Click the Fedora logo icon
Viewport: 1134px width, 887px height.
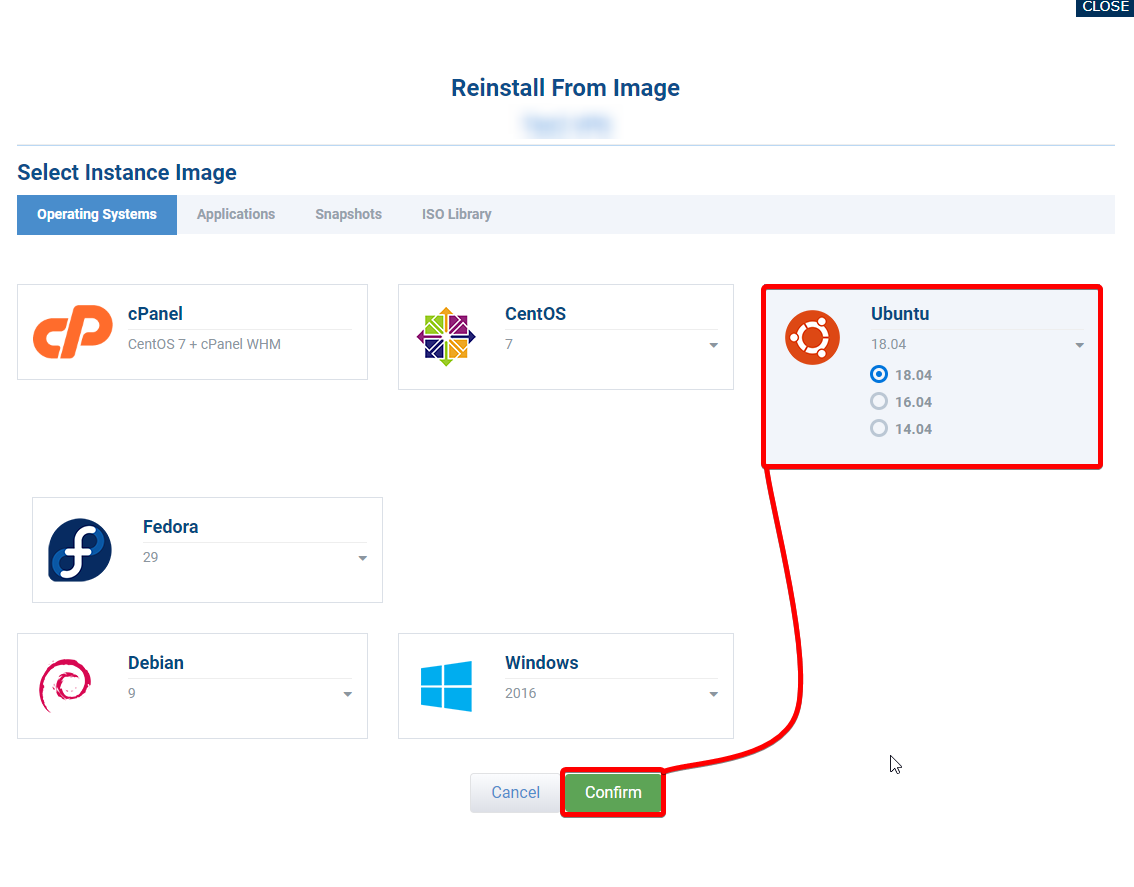pos(80,550)
